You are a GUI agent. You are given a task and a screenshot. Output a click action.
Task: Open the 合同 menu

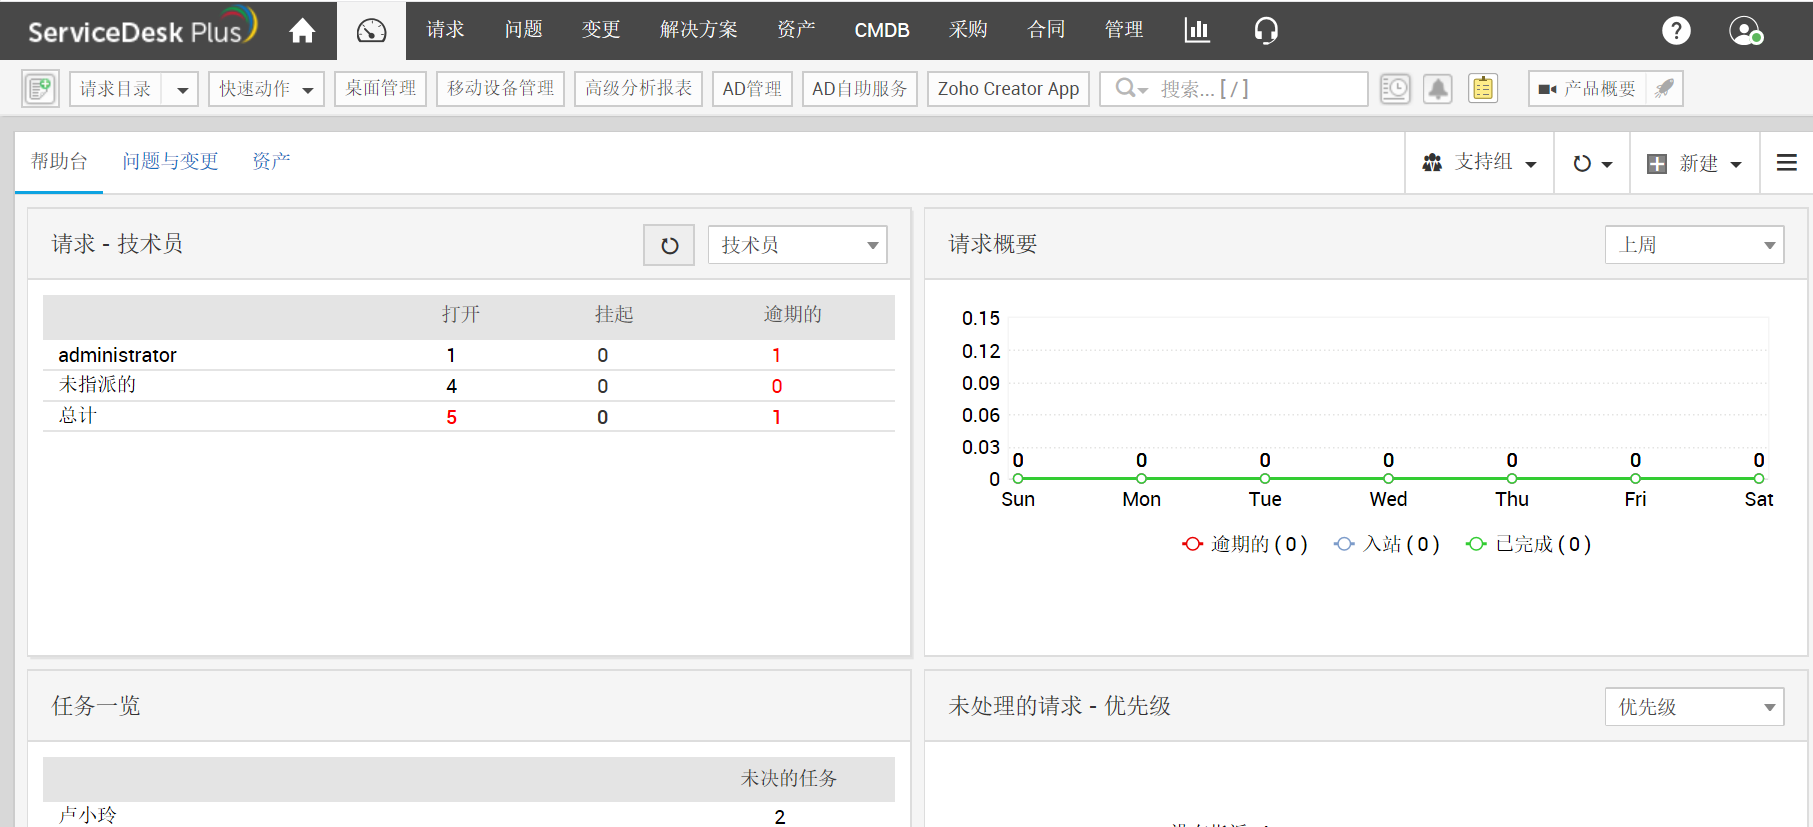tap(1046, 30)
